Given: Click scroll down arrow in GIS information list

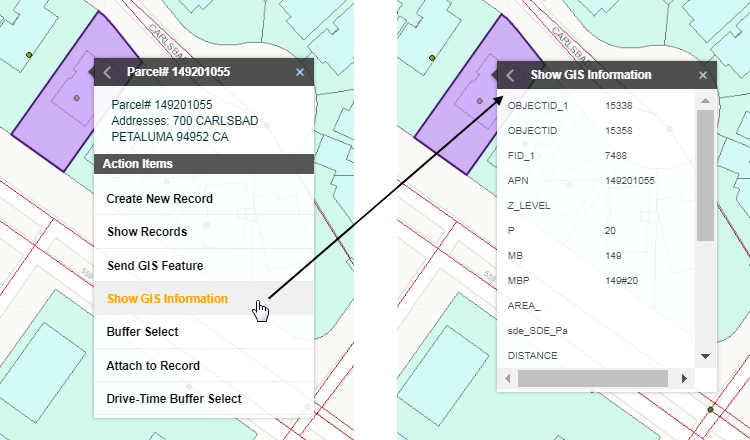Looking at the screenshot, I should pos(705,356).
